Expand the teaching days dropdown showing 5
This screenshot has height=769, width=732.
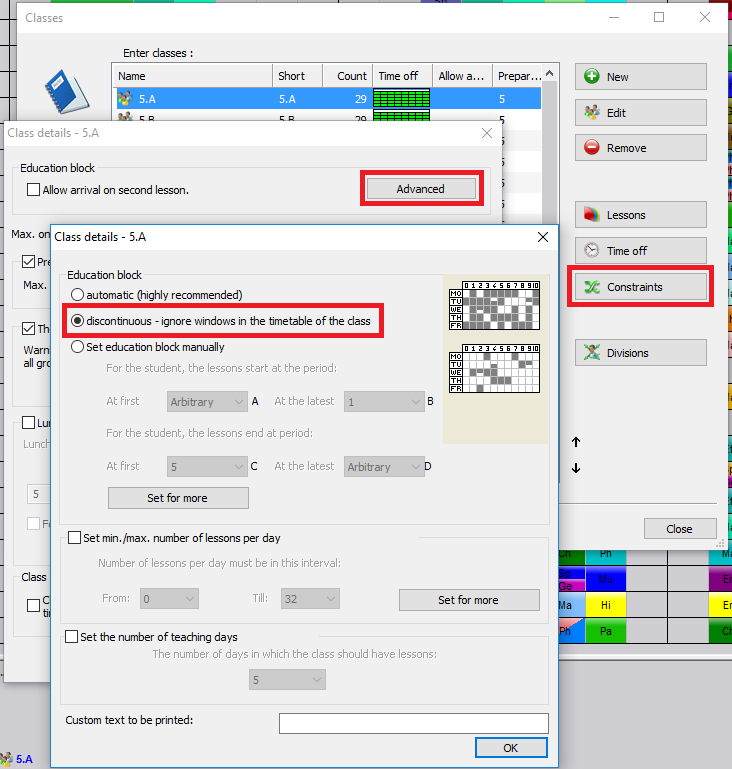pos(287,680)
